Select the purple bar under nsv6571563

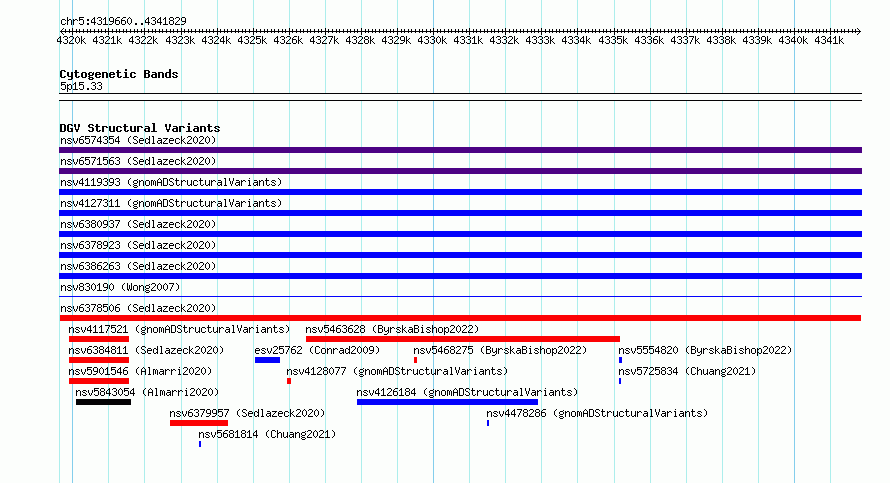[x=460, y=171]
